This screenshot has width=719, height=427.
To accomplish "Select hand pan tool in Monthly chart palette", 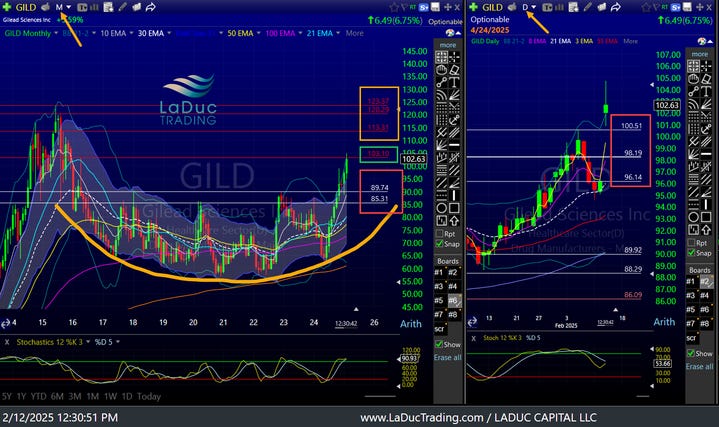I will 441,70.
